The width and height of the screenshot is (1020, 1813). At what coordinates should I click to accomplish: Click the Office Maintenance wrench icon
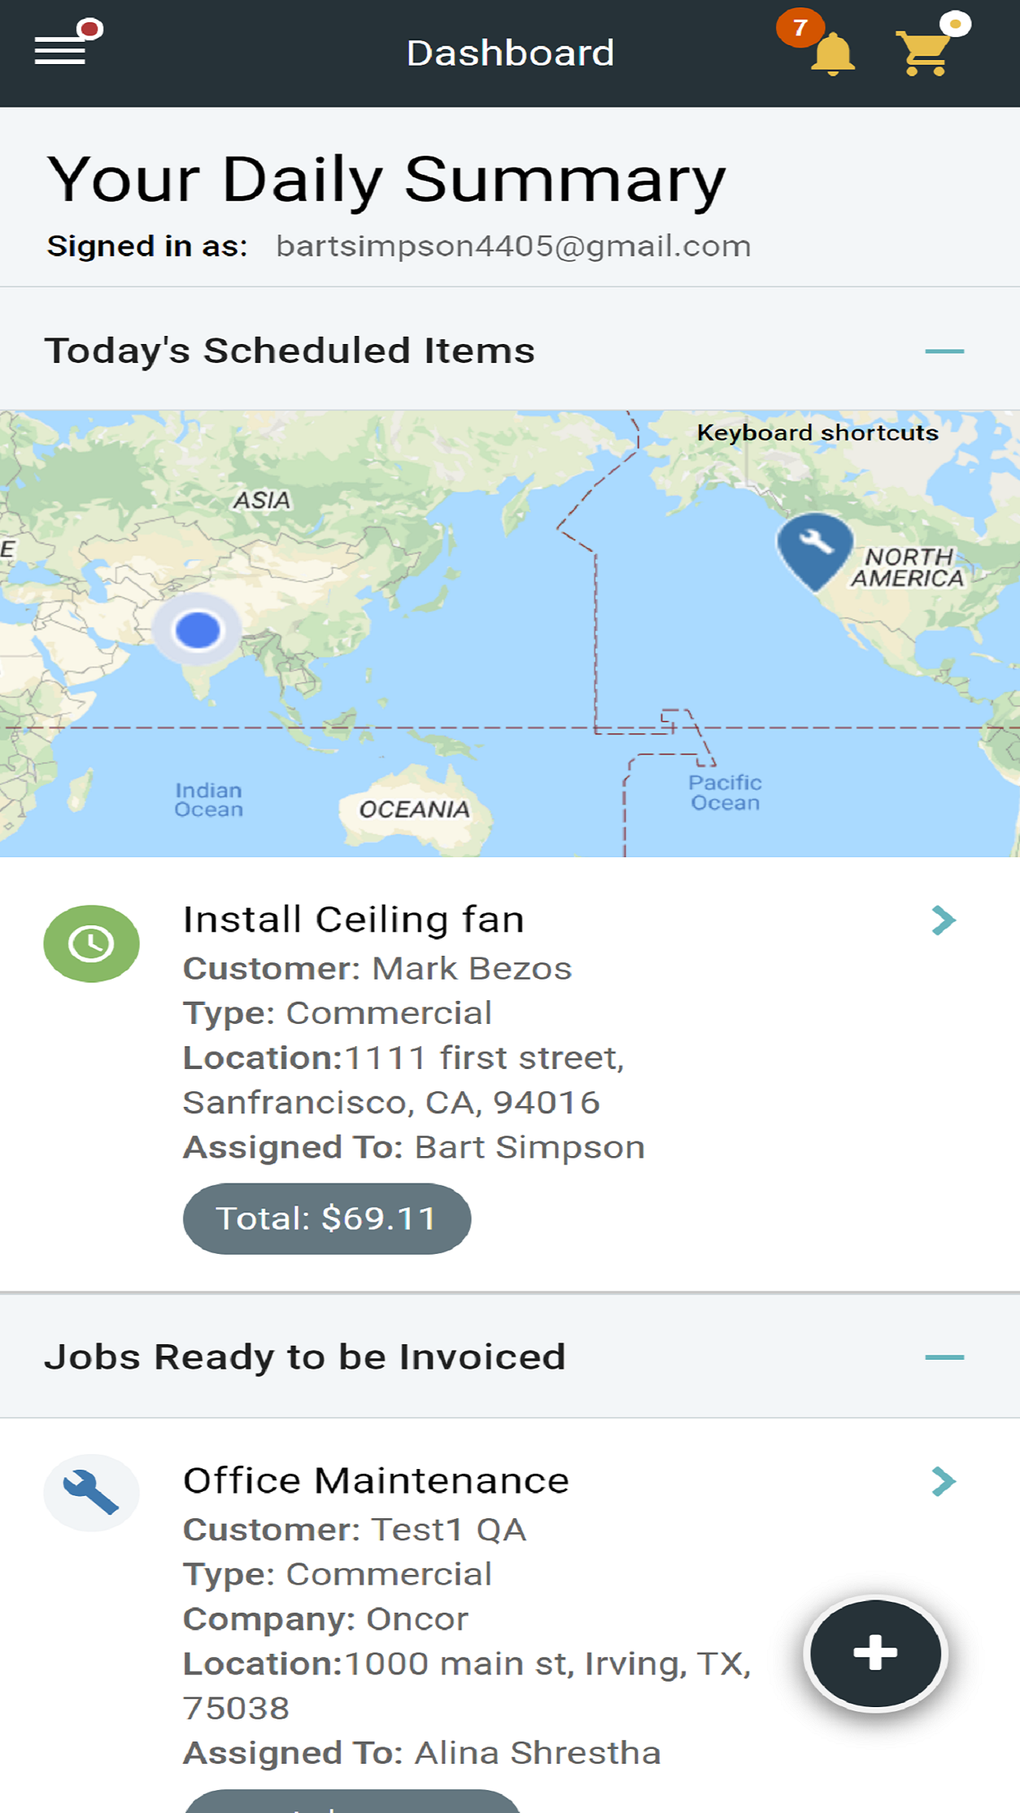(x=91, y=1493)
